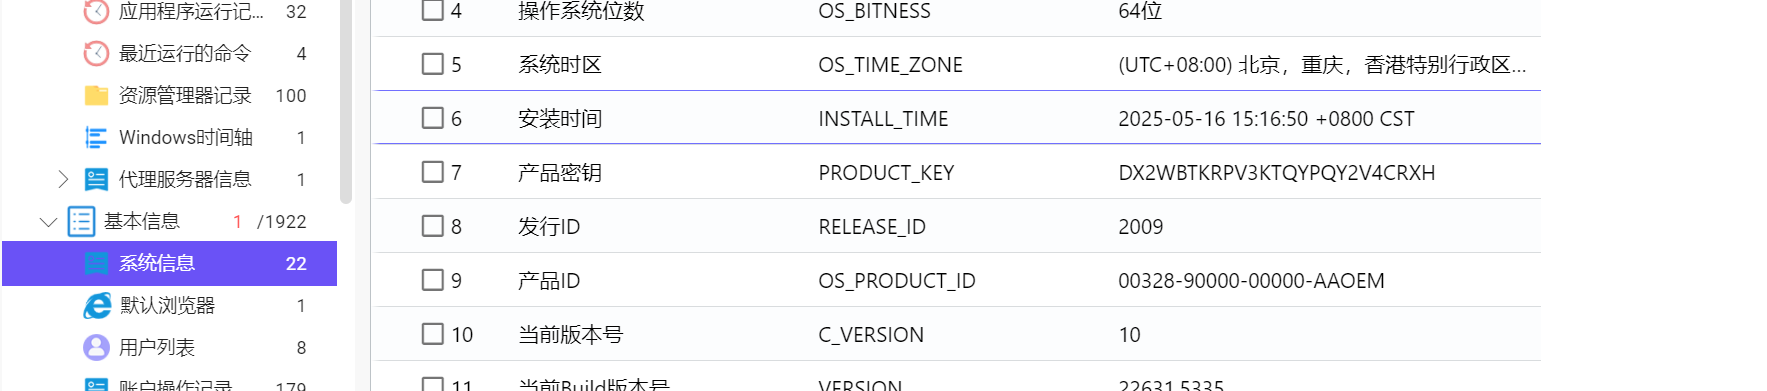Tick the checkbox for row 6 安装时间
The height and width of the screenshot is (391, 1767).
[x=432, y=118]
